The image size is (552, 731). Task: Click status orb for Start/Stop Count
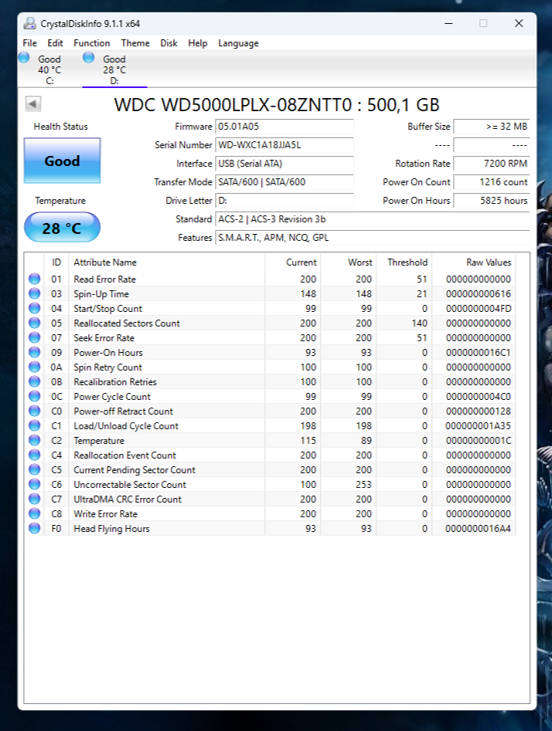(x=34, y=308)
